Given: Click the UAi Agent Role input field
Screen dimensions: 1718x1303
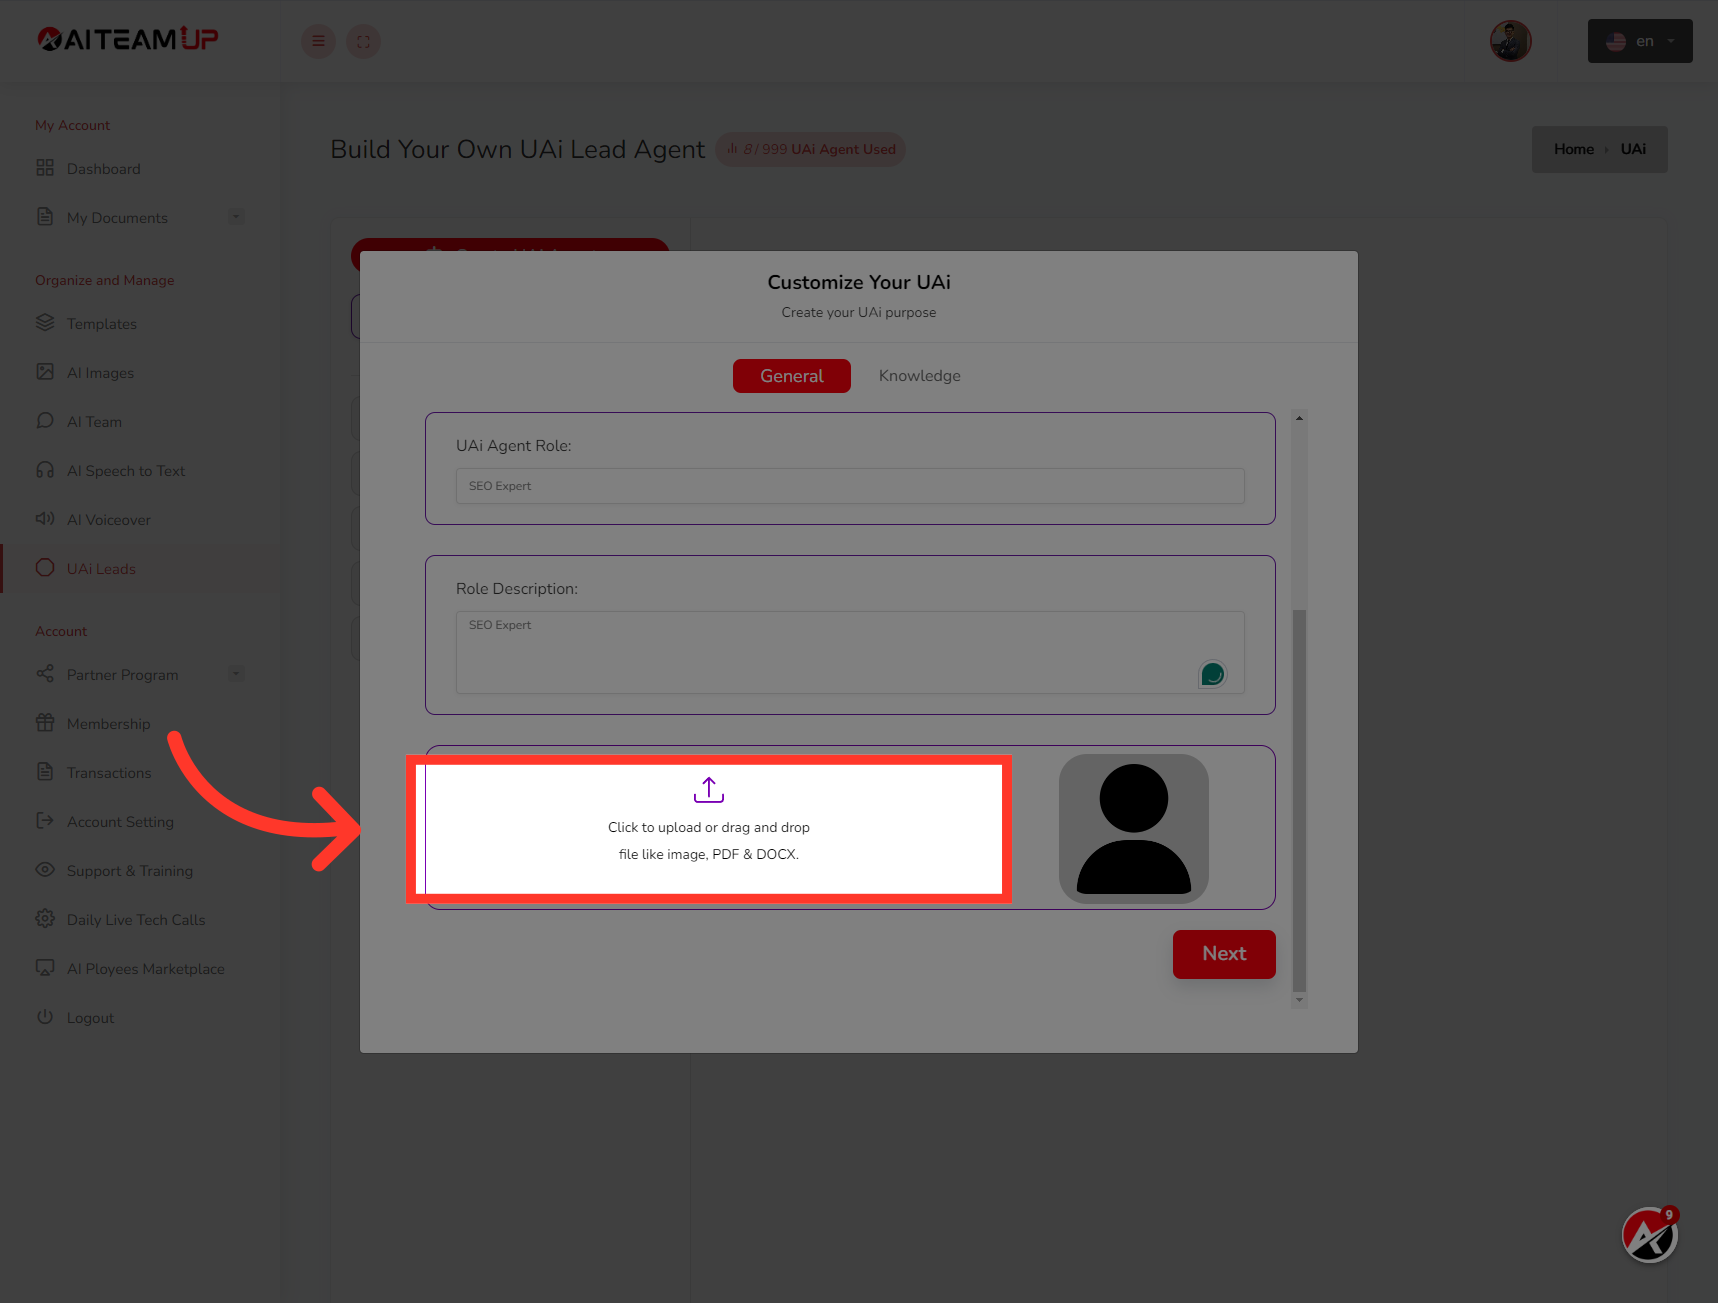Looking at the screenshot, I should [x=850, y=486].
